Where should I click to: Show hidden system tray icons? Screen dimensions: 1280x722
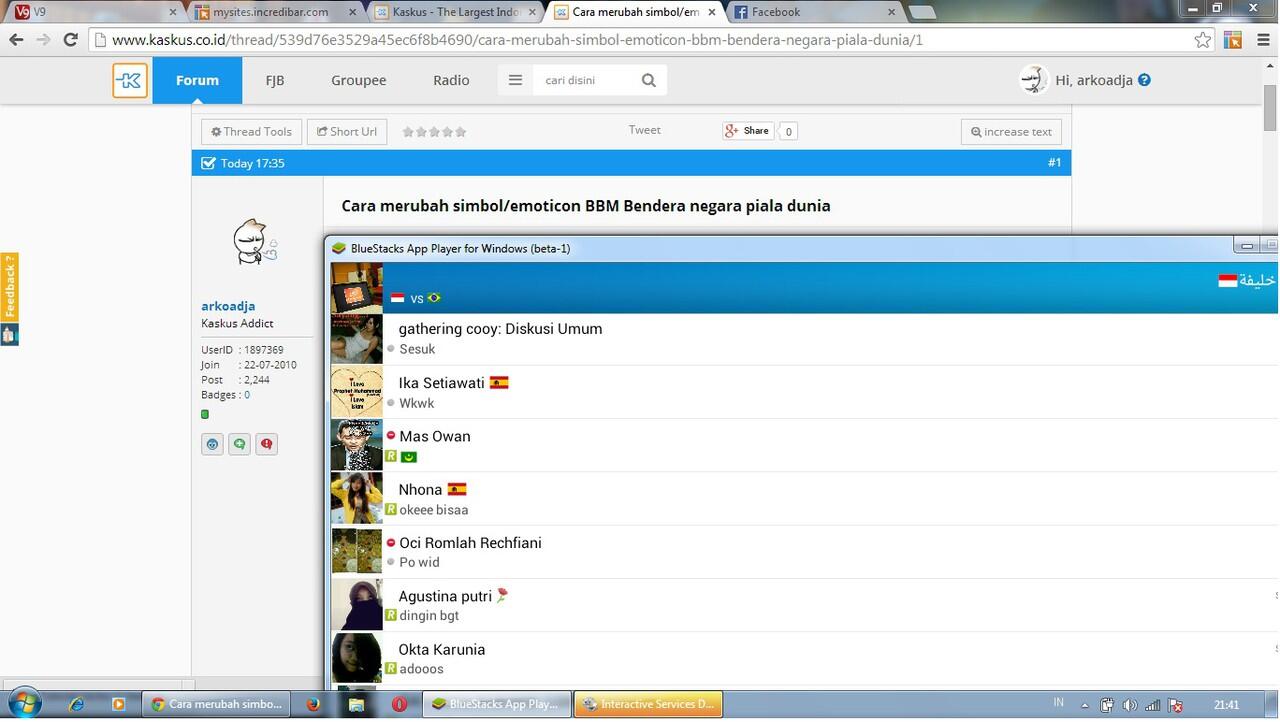pyautogui.click(x=1085, y=705)
